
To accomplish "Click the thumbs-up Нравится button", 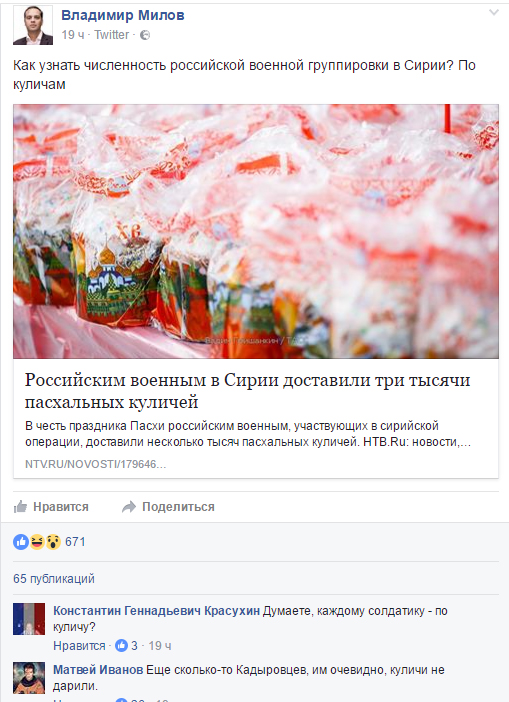I will (x=51, y=507).
